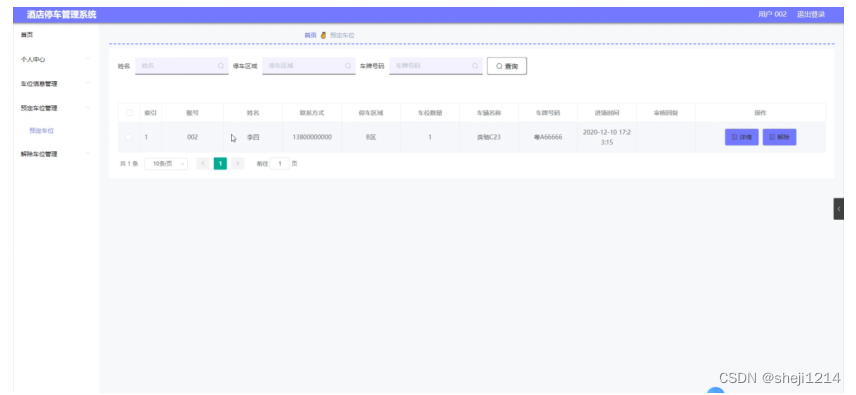Click search icon in 车牌号码 field

(475, 65)
